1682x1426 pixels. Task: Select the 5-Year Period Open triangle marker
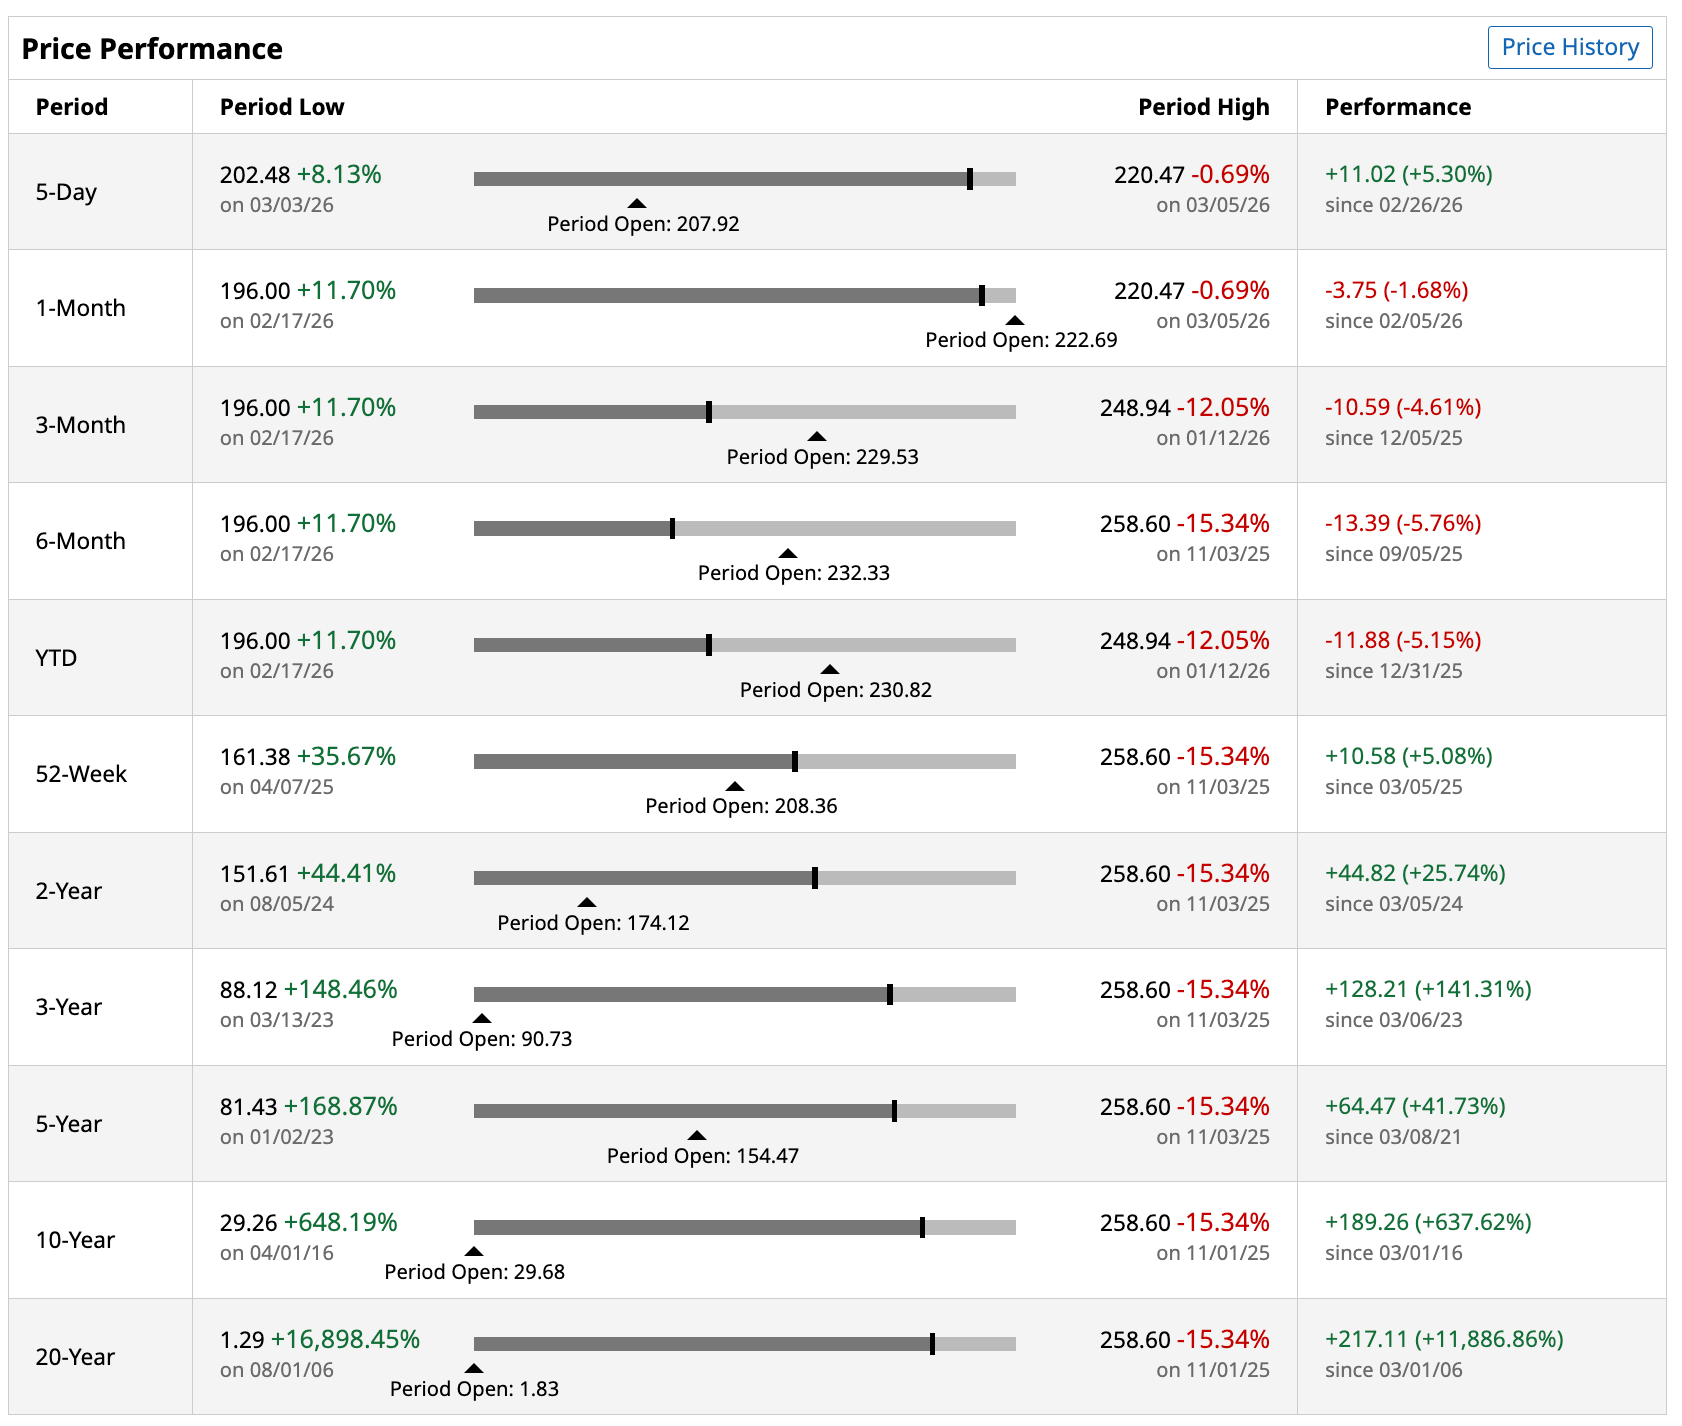click(x=697, y=1135)
